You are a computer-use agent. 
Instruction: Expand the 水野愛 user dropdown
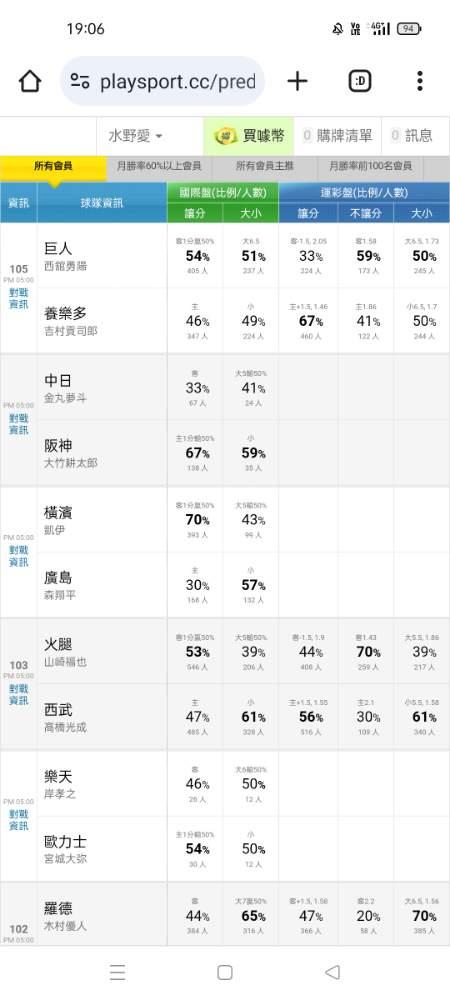[x=135, y=136]
